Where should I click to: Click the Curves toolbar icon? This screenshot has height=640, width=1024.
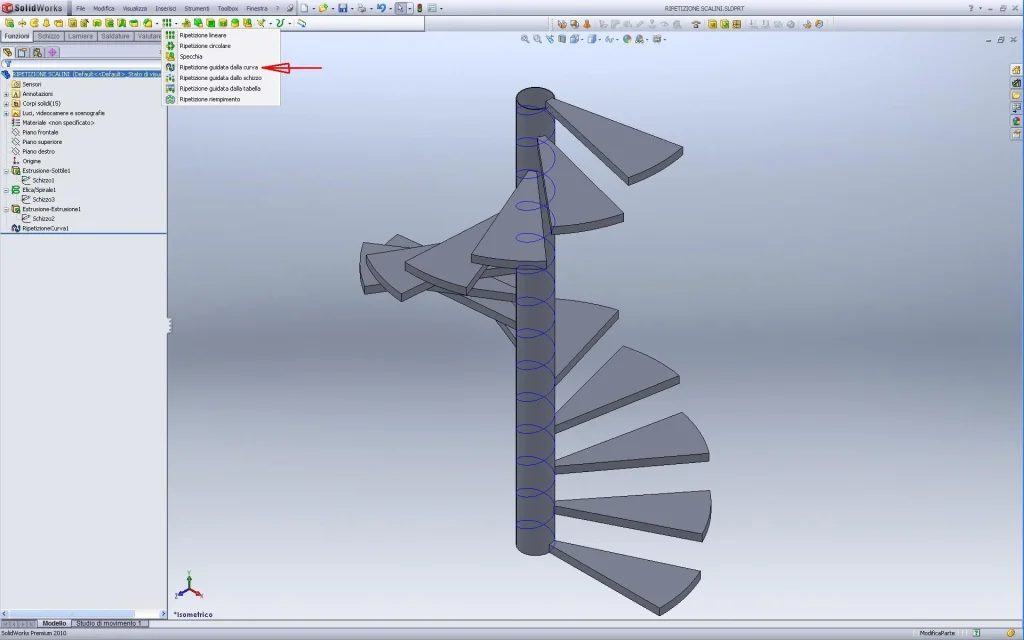coord(280,23)
